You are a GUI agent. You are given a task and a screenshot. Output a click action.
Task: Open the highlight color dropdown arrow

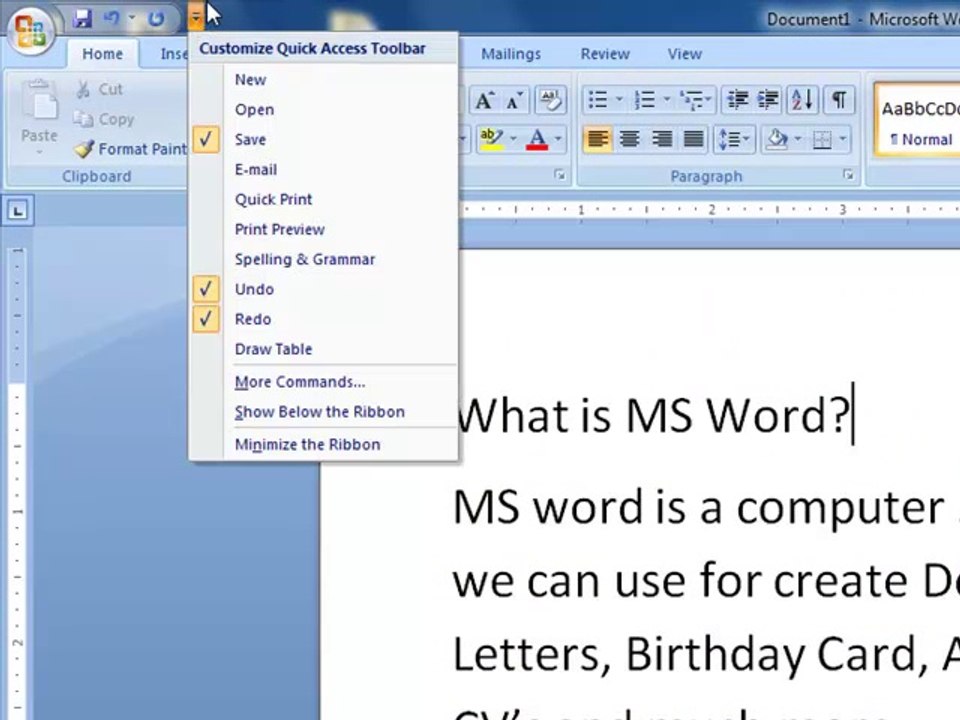(x=513, y=139)
